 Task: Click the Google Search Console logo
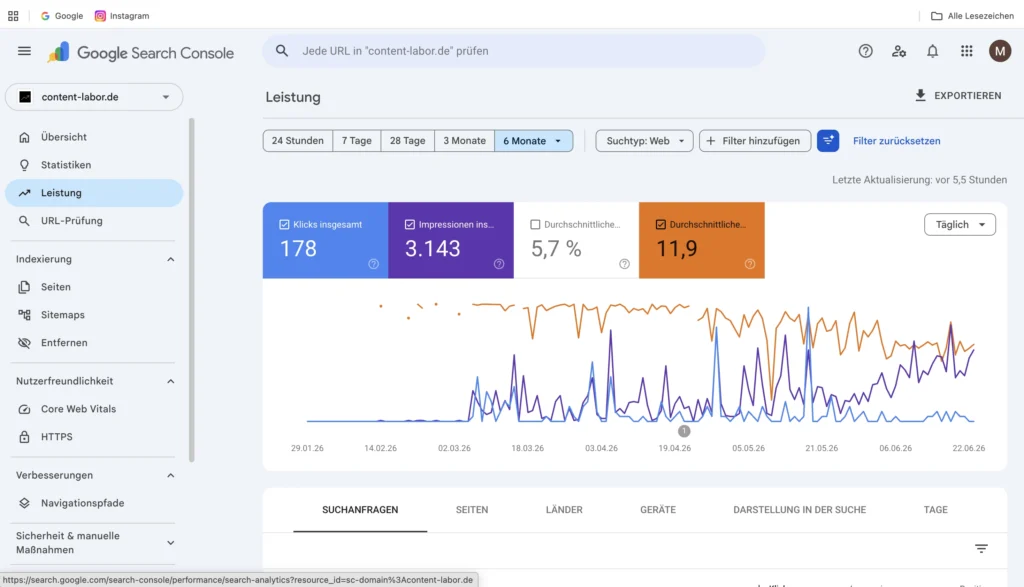click(140, 52)
